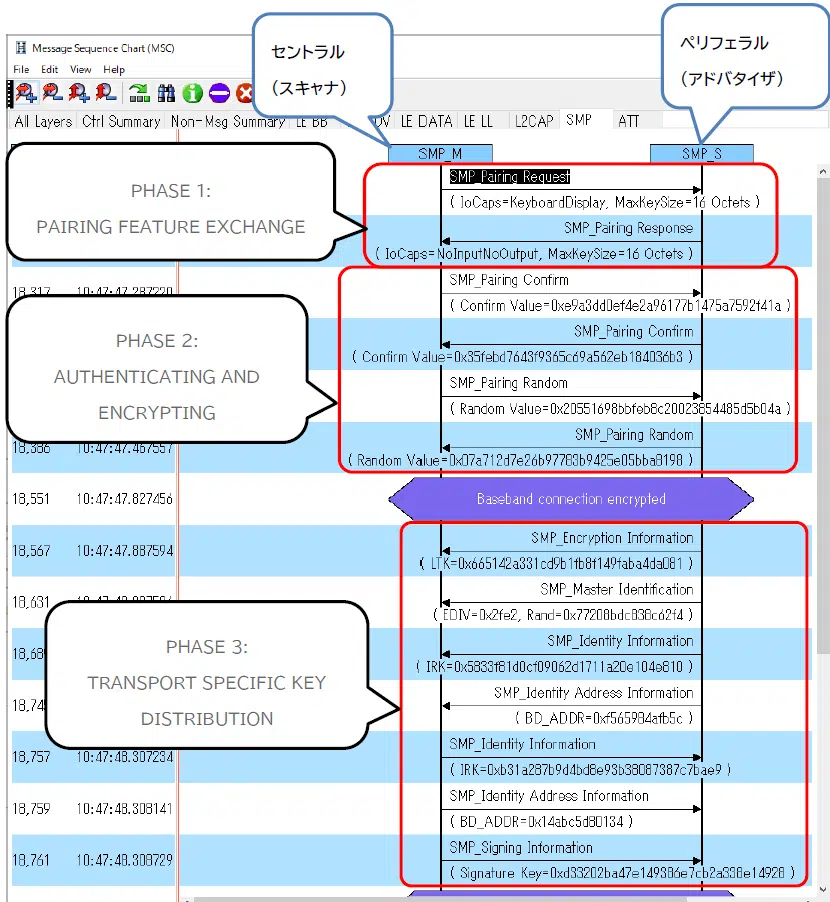Screen dimensions: 830x902
Task: Click the first zoom-out magnifier icon
Action: [x=53, y=93]
